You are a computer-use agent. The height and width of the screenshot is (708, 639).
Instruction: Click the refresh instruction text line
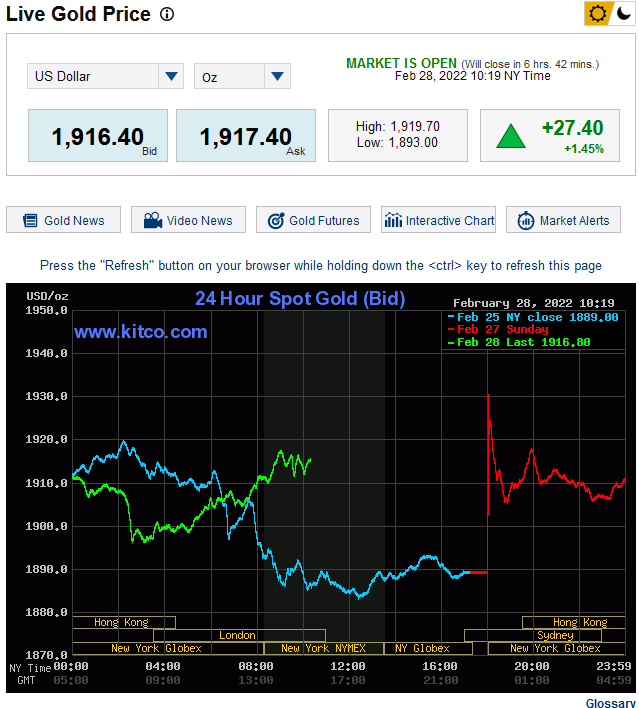click(x=321, y=266)
